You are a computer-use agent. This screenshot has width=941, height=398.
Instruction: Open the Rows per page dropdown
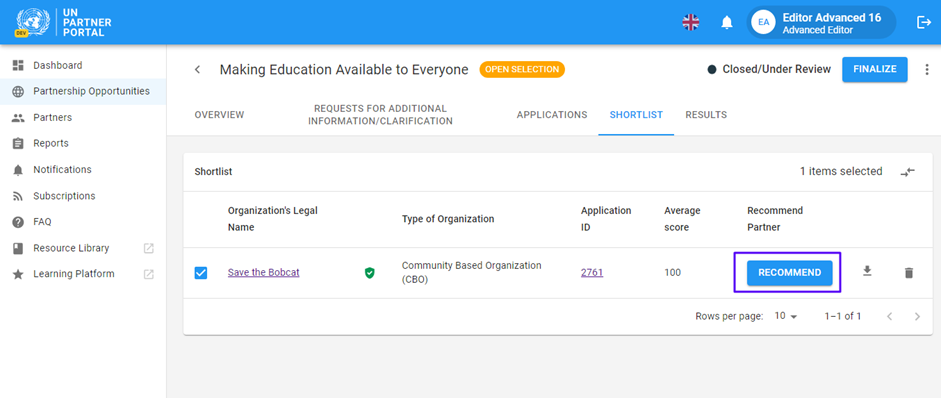click(x=786, y=316)
